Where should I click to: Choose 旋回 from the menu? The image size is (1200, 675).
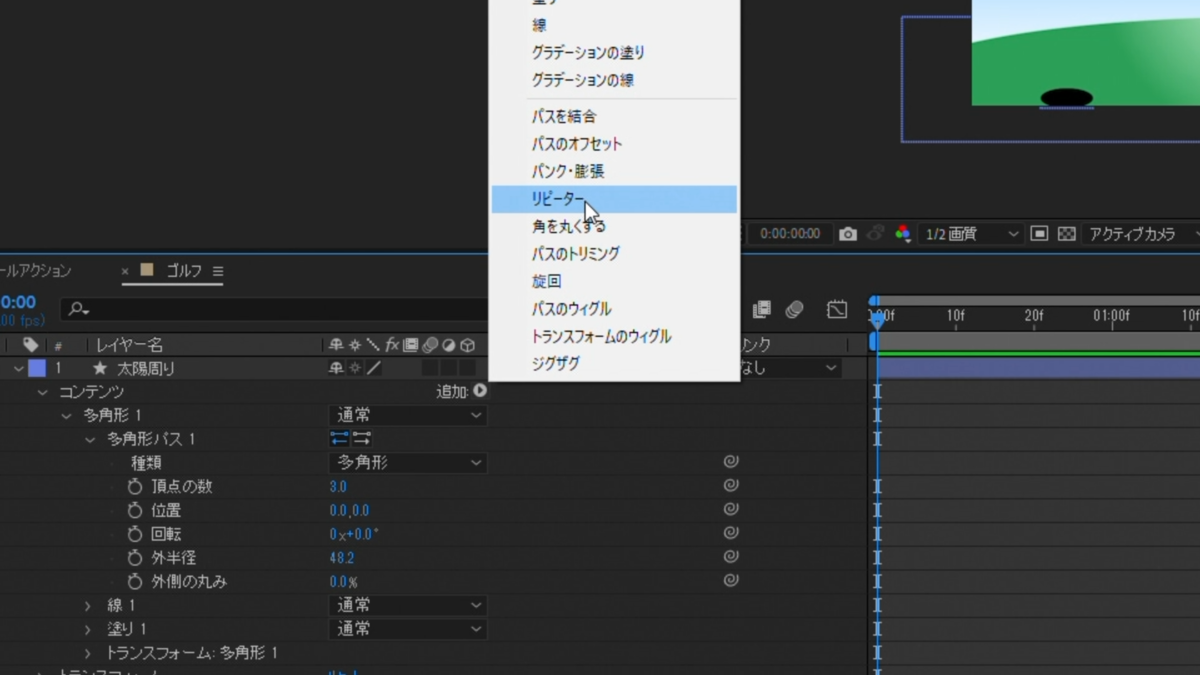[x=614, y=281]
